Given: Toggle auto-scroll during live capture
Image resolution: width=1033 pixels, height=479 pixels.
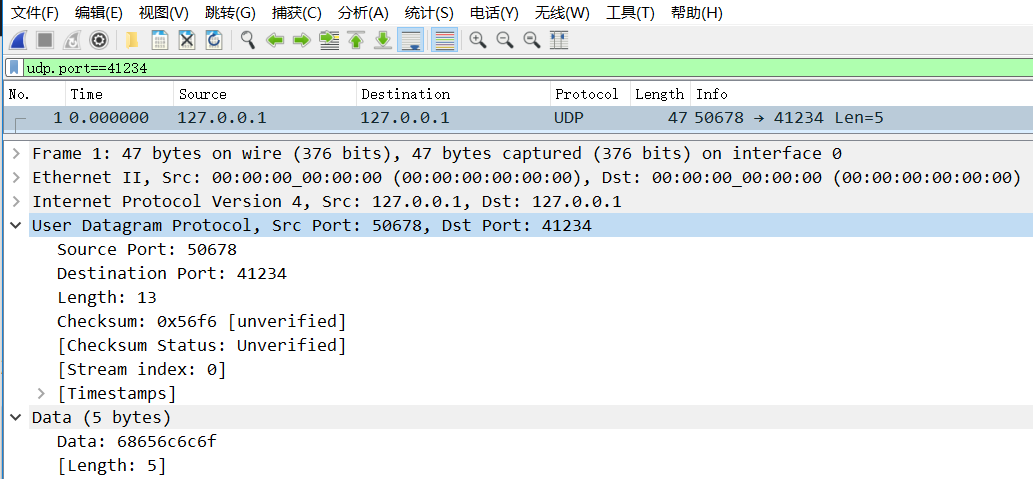Looking at the screenshot, I should tap(410, 40).
